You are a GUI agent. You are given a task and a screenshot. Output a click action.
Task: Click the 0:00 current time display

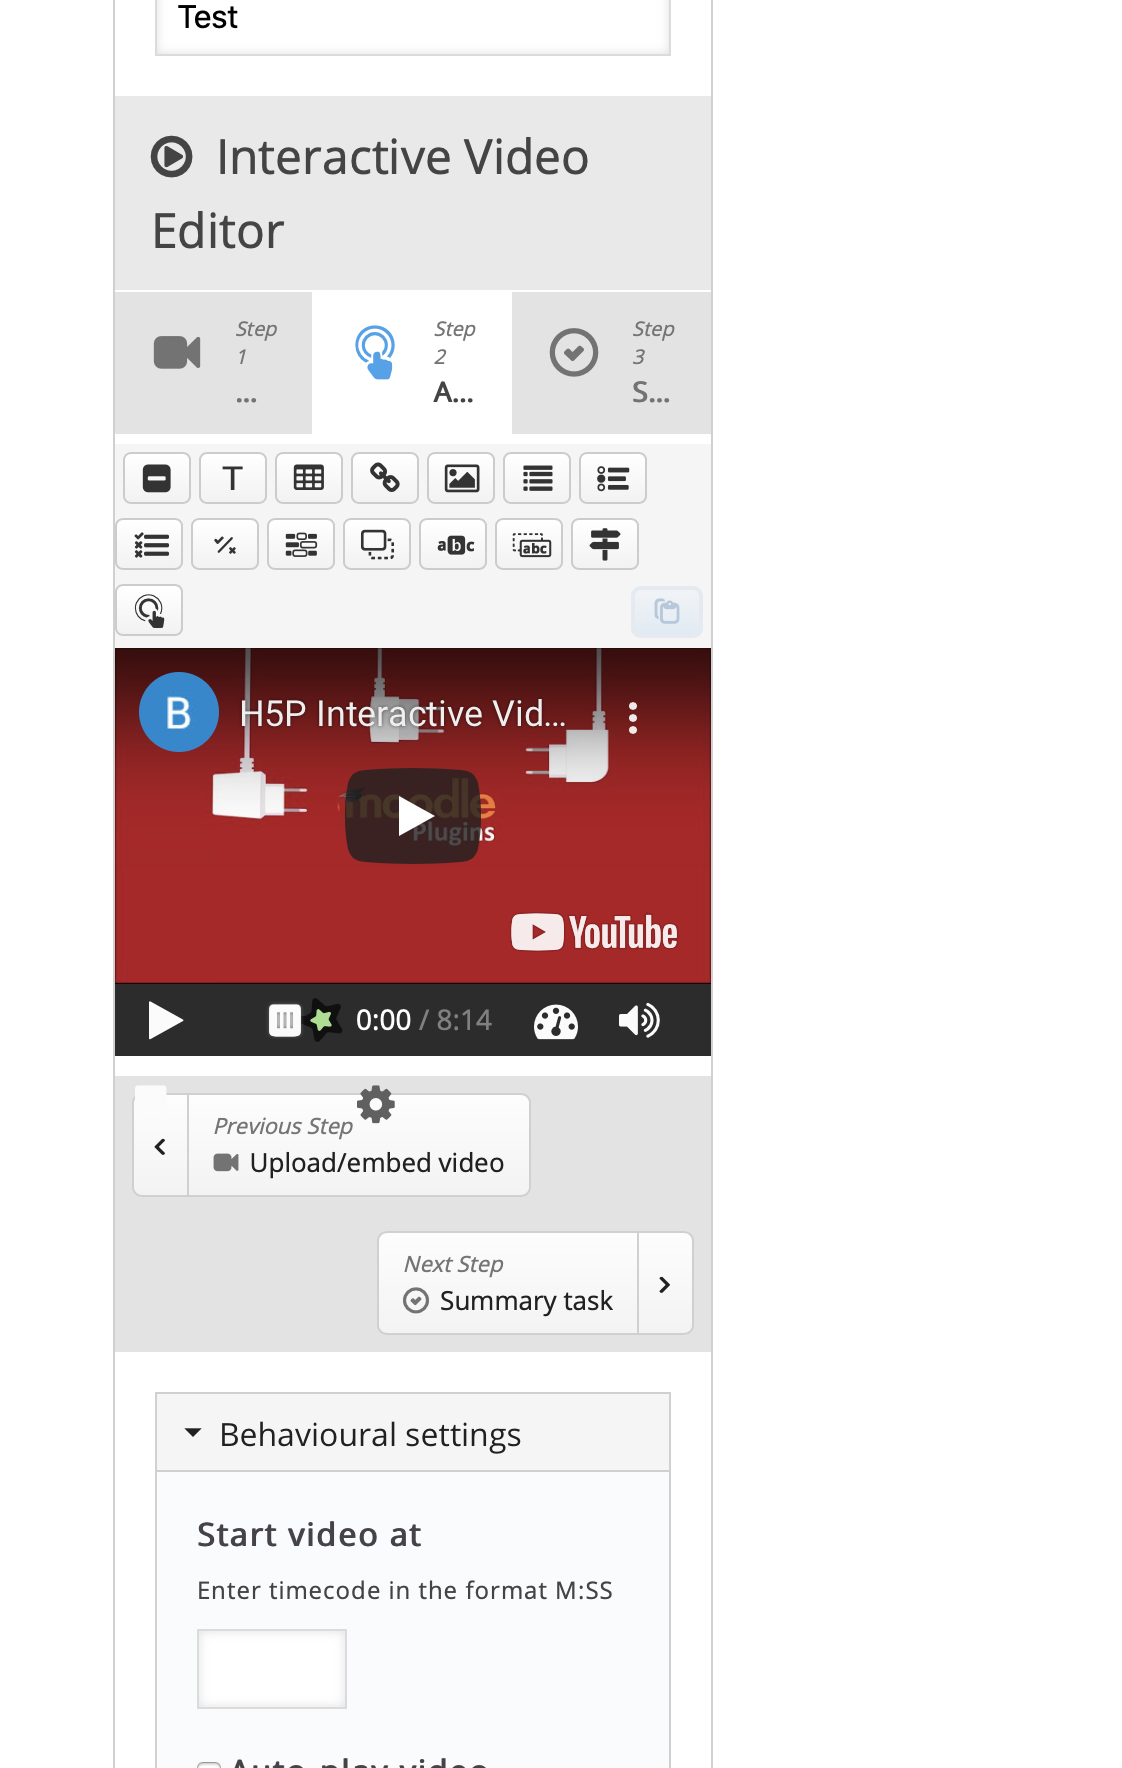tap(383, 1020)
